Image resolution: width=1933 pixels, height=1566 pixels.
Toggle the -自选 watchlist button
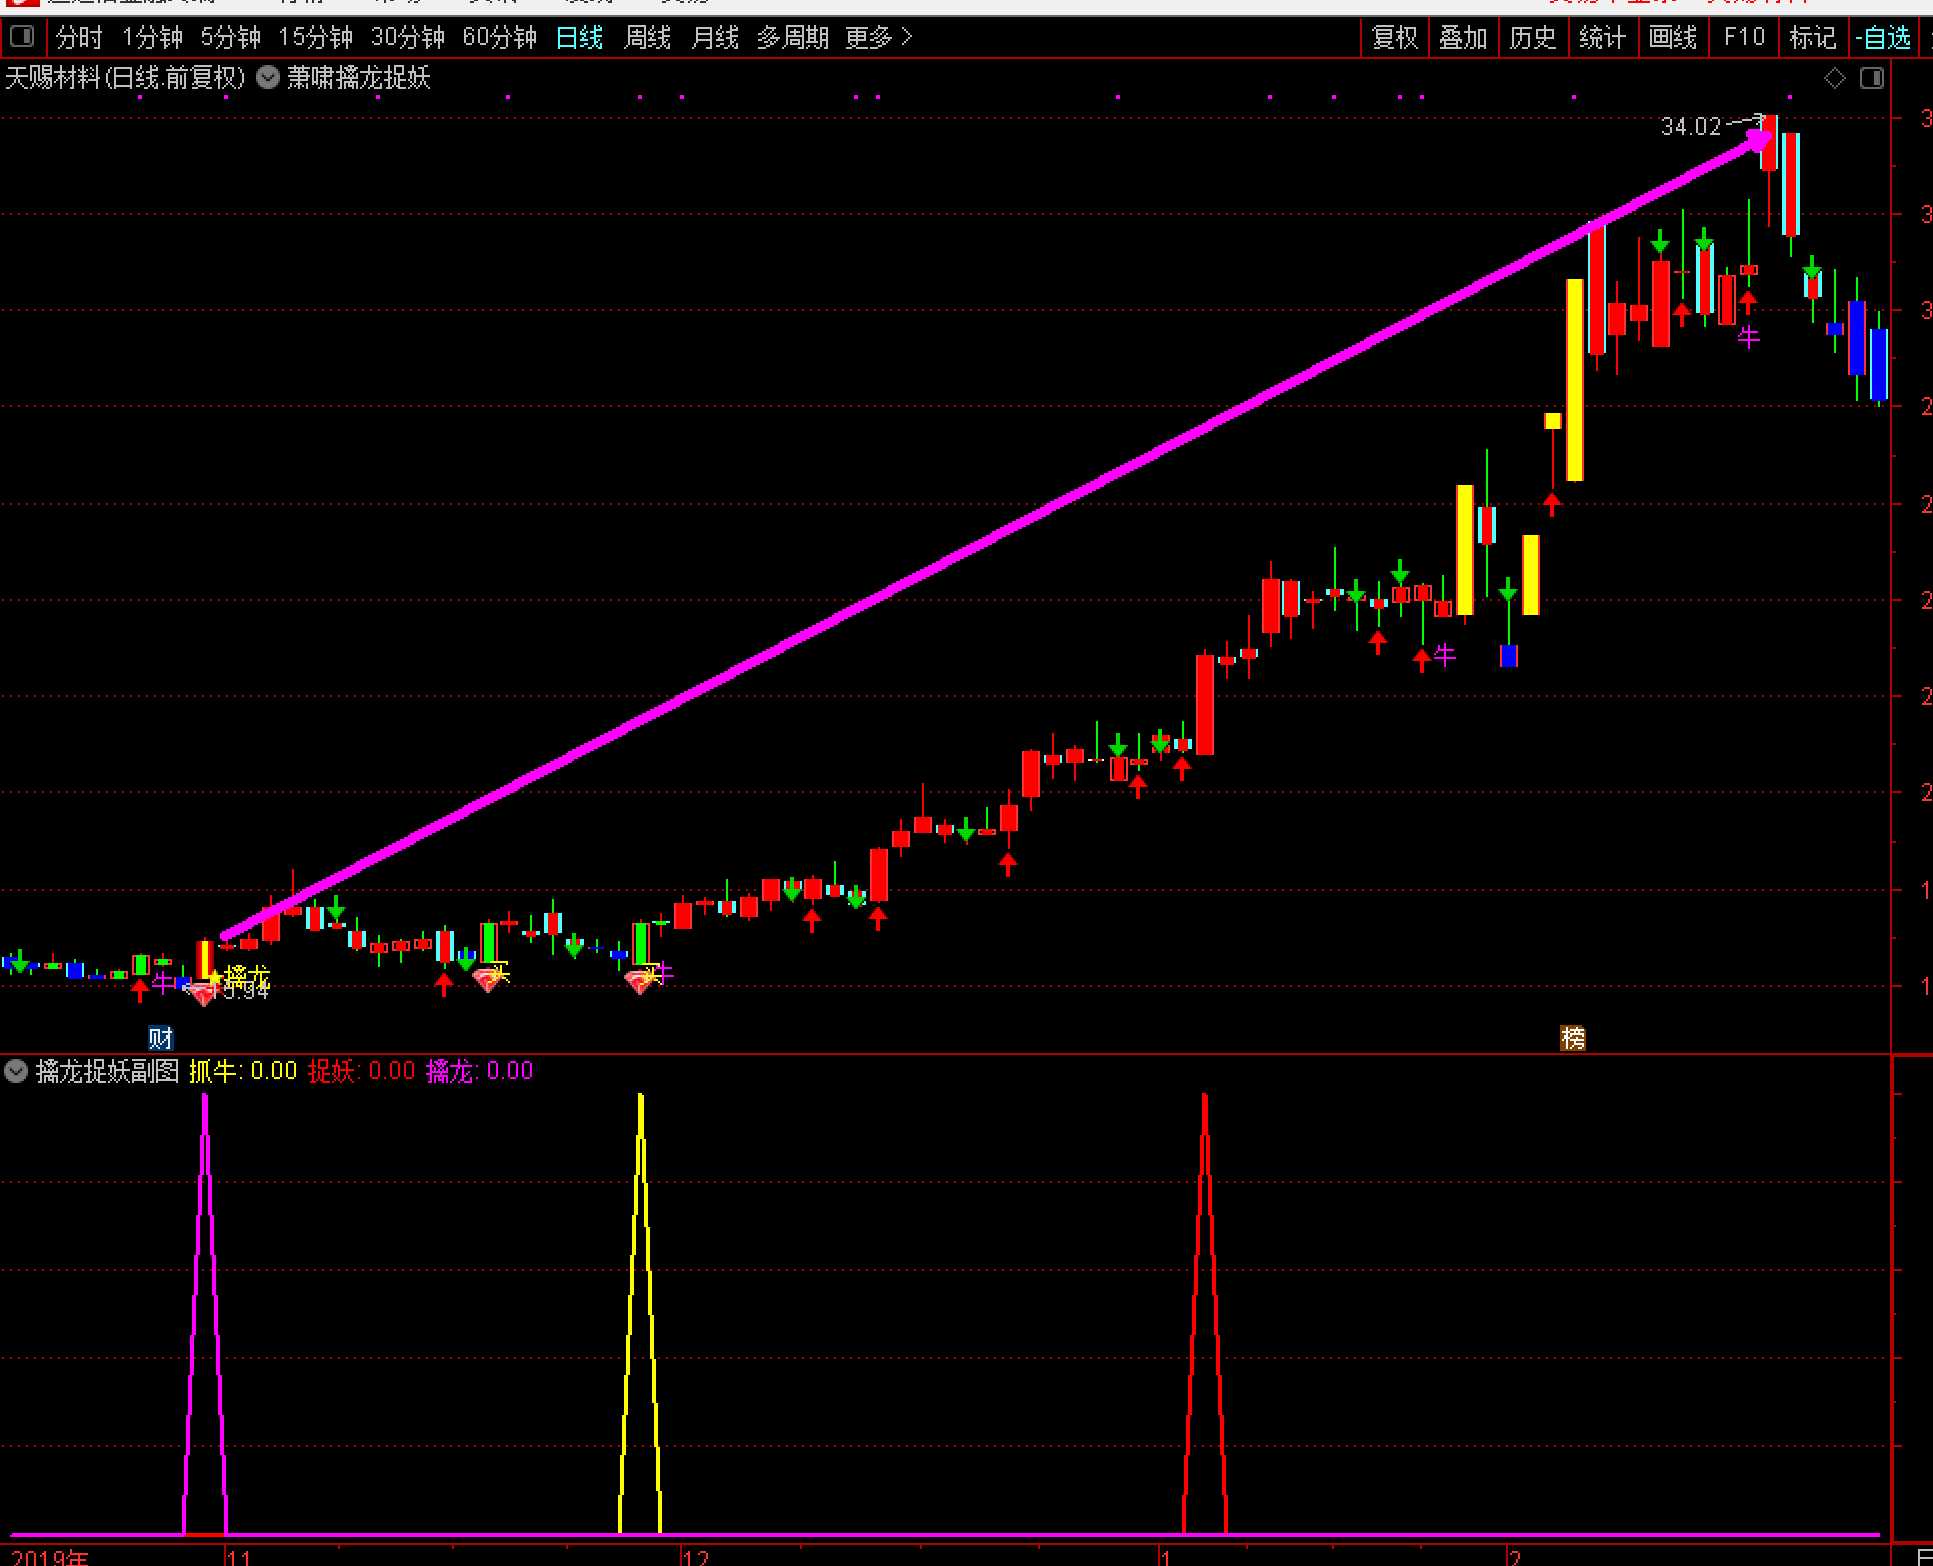pos(1884,38)
